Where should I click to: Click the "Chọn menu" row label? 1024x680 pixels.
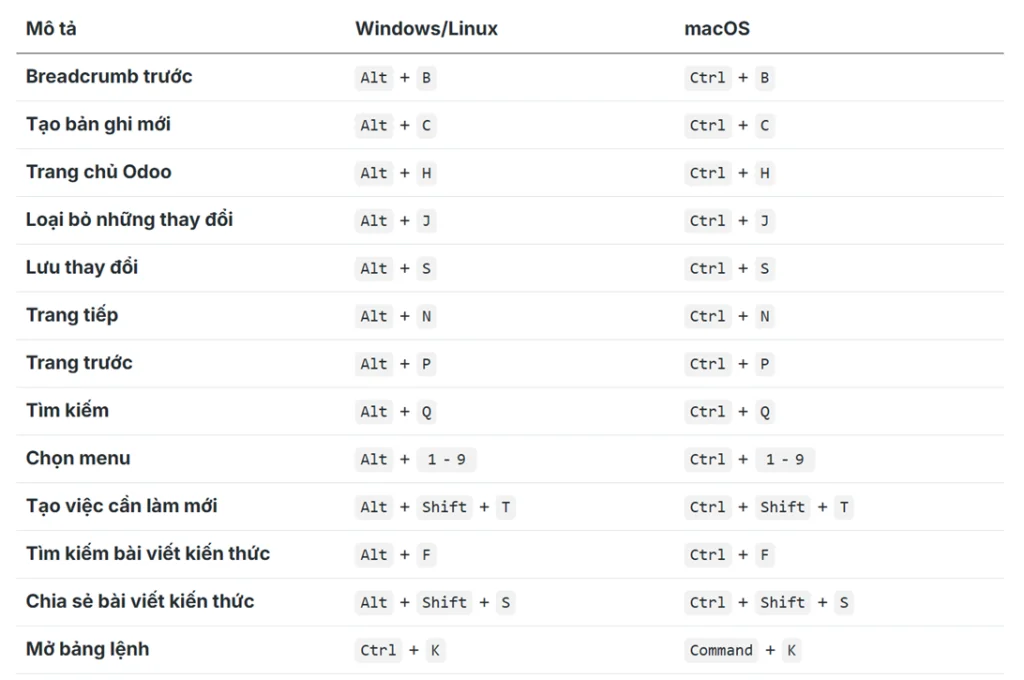coord(78,458)
